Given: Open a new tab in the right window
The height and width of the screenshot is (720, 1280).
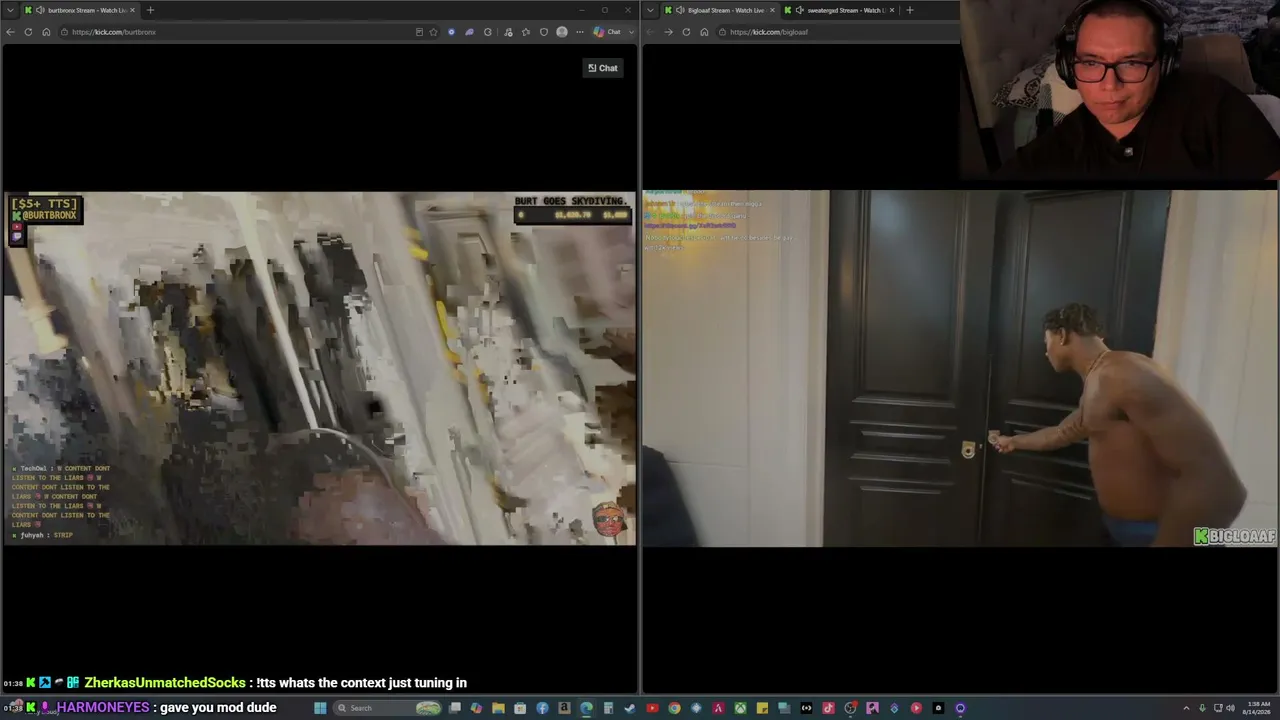Looking at the screenshot, I should click(909, 10).
